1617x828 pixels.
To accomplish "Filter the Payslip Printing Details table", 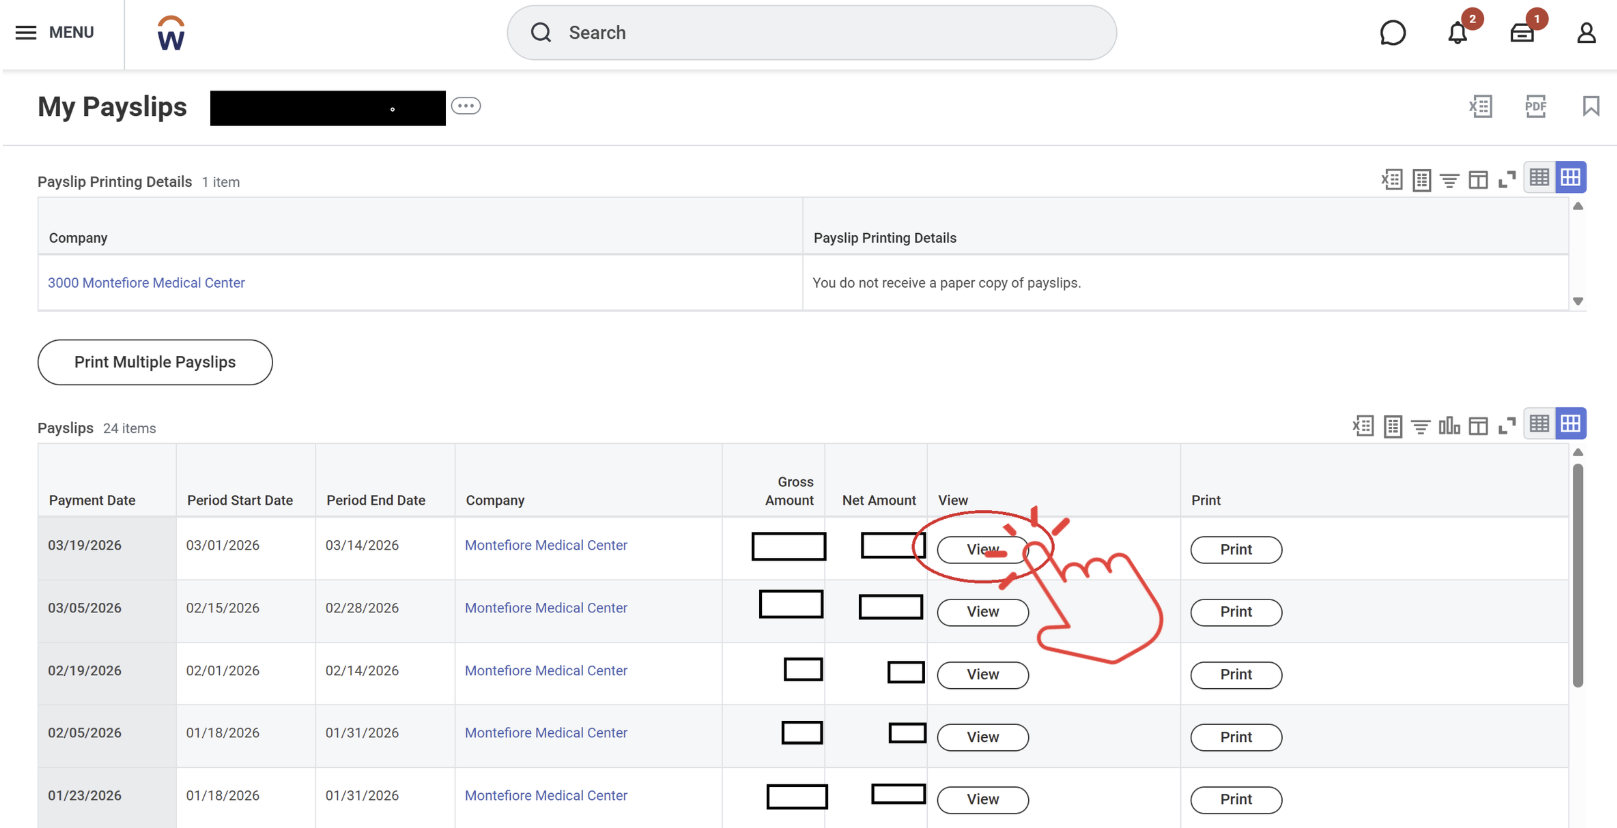I will [1450, 181].
